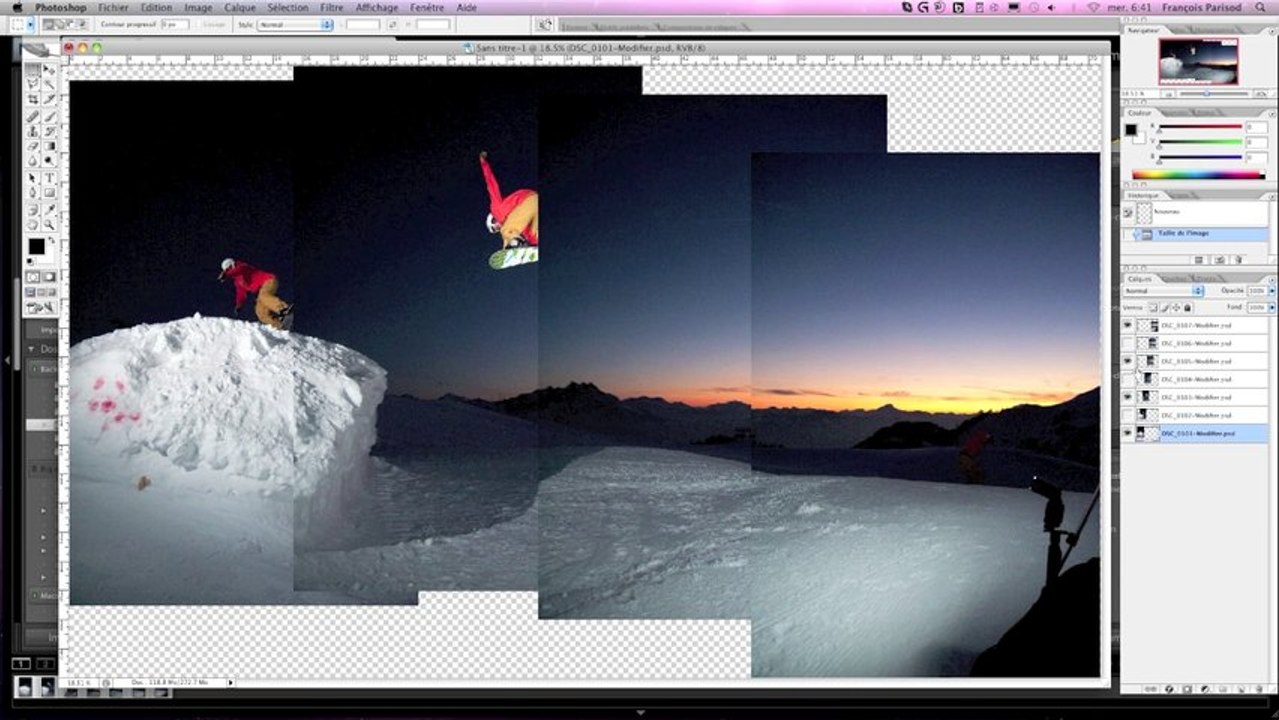Open the Fond fill slider arrow
The width and height of the screenshot is (1279, 720).
pos(1272,307)
